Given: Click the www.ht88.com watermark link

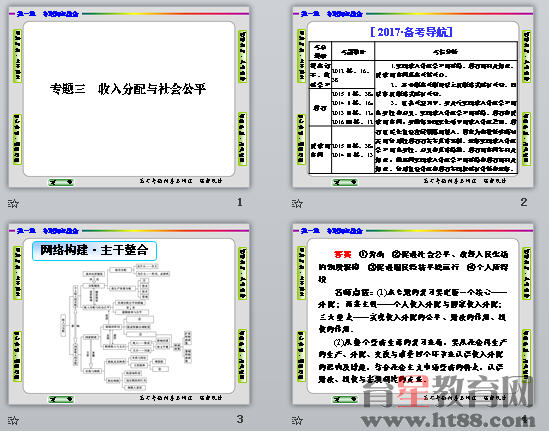Looking at the screenshot, I should (449, 420).
